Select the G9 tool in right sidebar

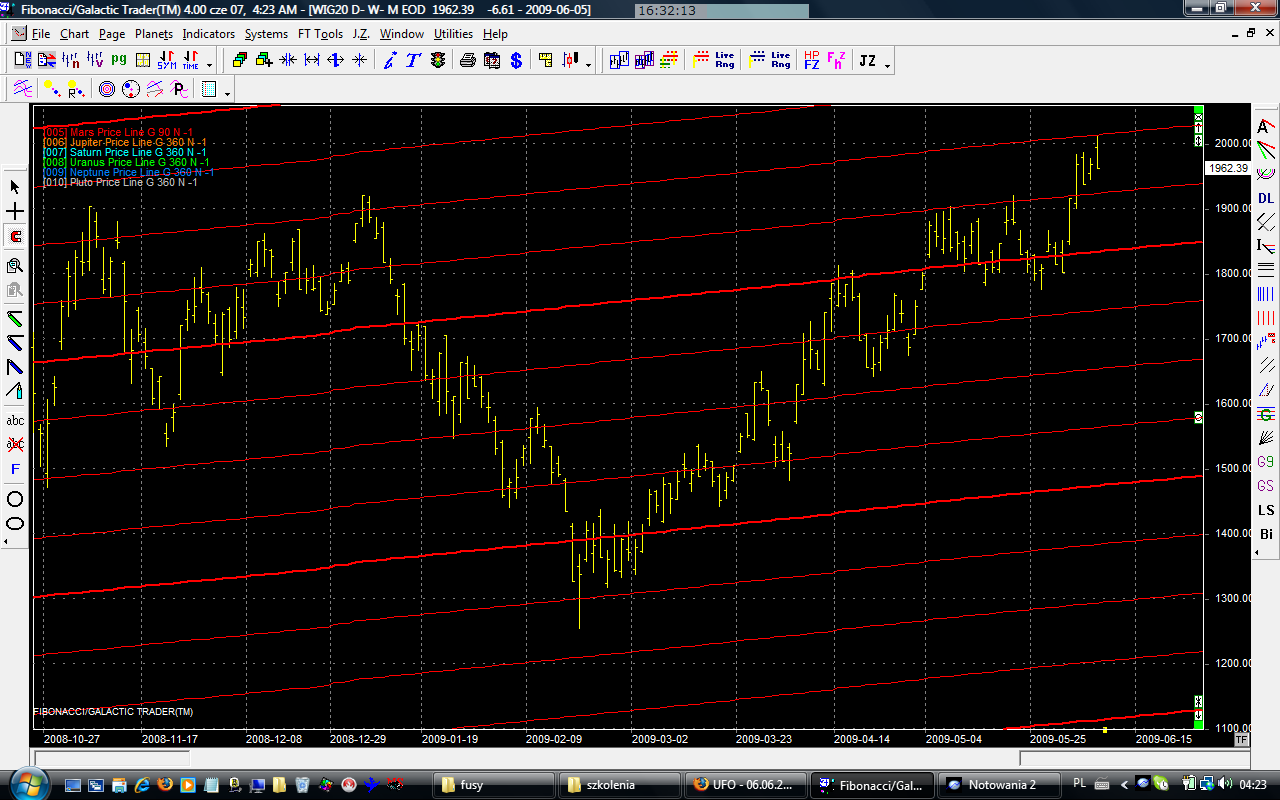point(1266,462)
